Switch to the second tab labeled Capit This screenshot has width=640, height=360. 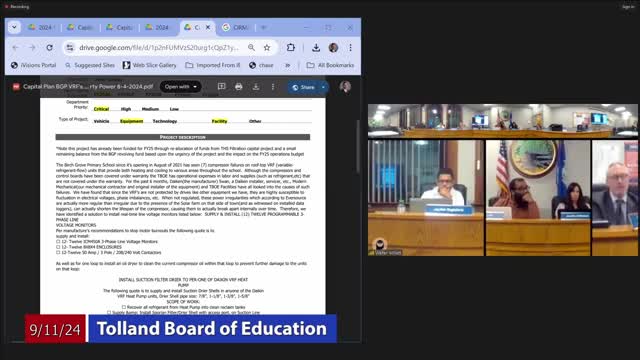click(81, 27)
